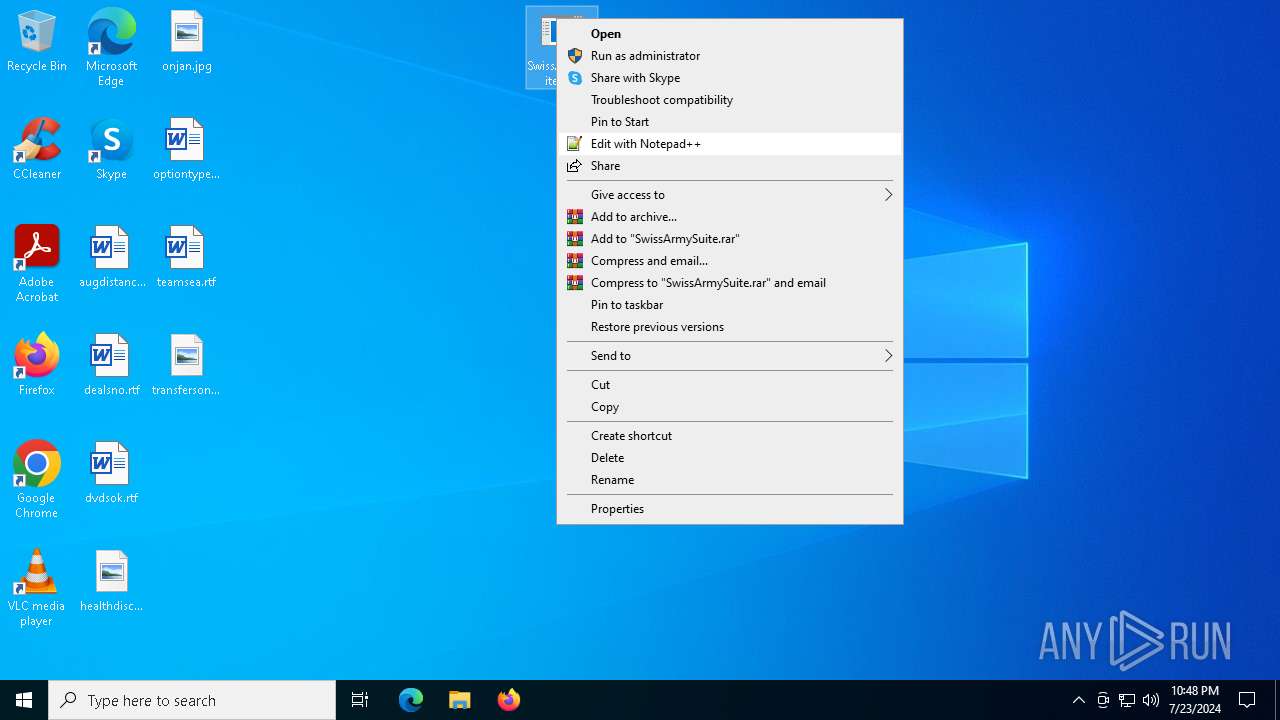Select the dealsno.rtf document icon
This screenshot has width=1280, height=720.
(111, 366)
